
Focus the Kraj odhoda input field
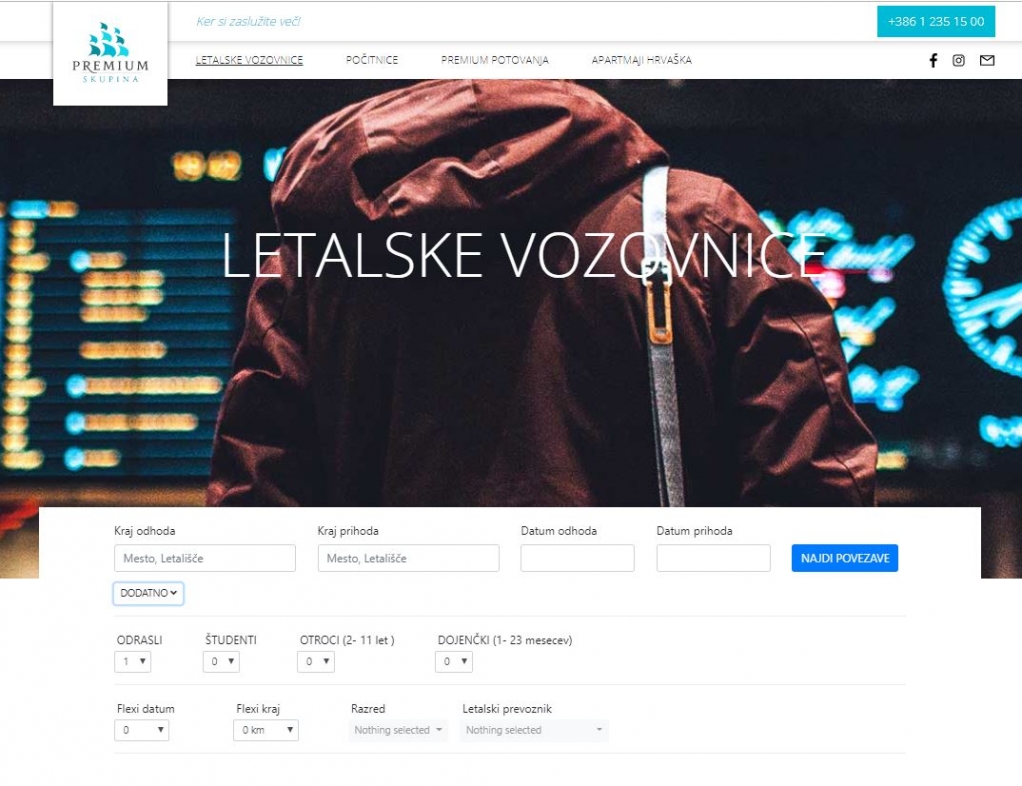coord(205,559)
